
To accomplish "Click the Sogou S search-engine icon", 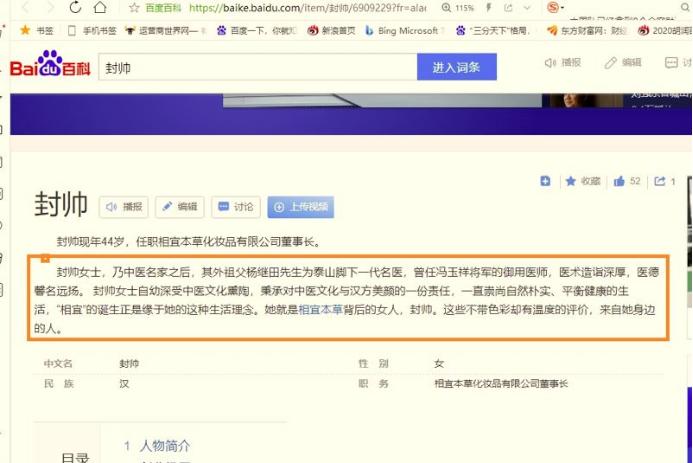I will click(x=552, y=7).
